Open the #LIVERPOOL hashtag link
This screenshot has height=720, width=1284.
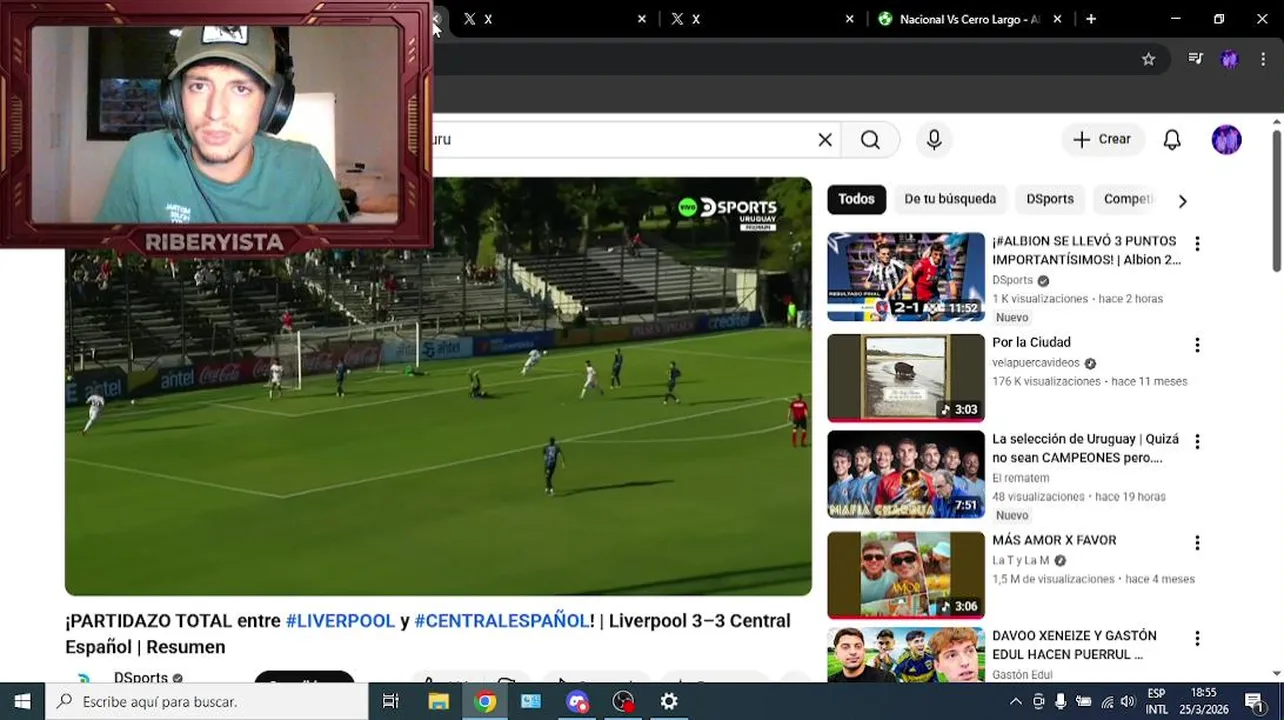pyautogui.click(x=340, y=621)
